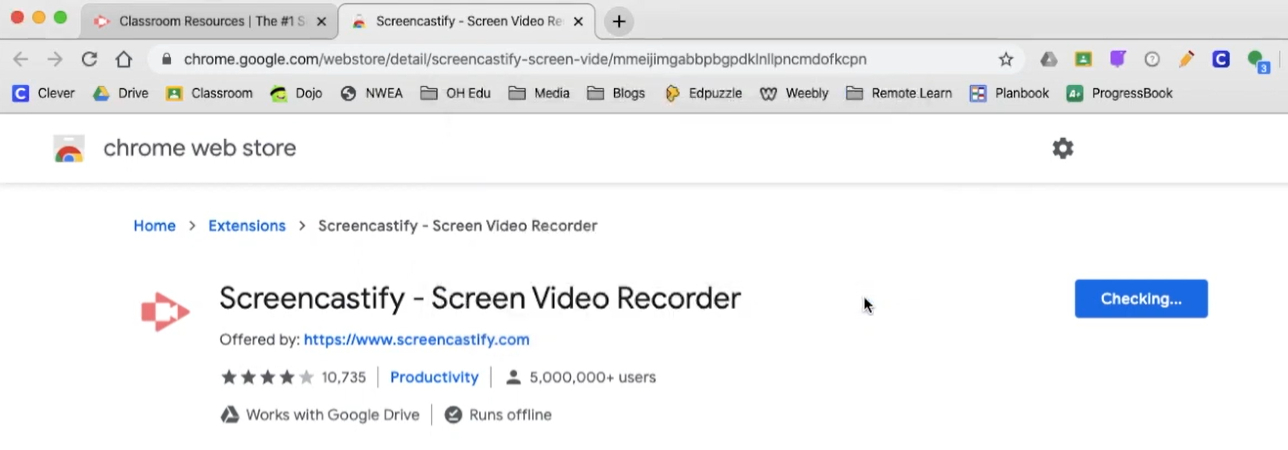Click the Screencastify extension logo
This screenshot has width=1288, height=450.
click(x=165, y=312)
